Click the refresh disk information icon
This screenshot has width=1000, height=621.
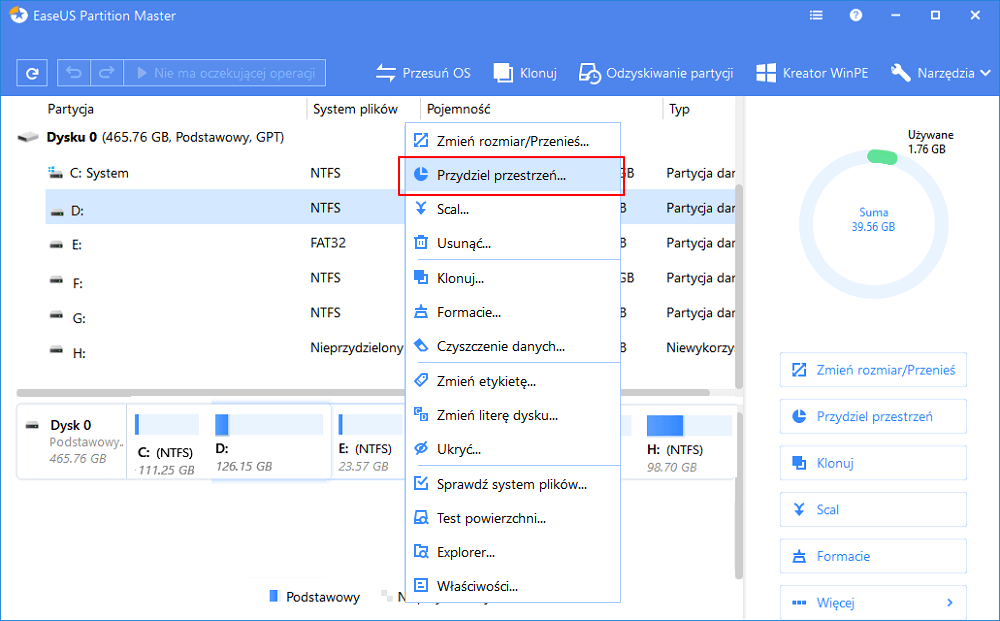32,73
